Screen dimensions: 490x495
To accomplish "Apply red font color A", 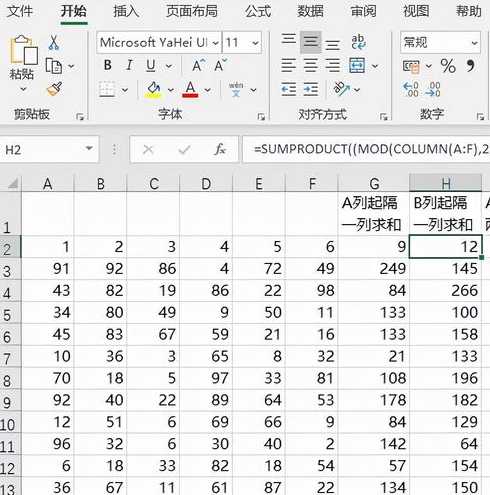I will coord(190,89).
